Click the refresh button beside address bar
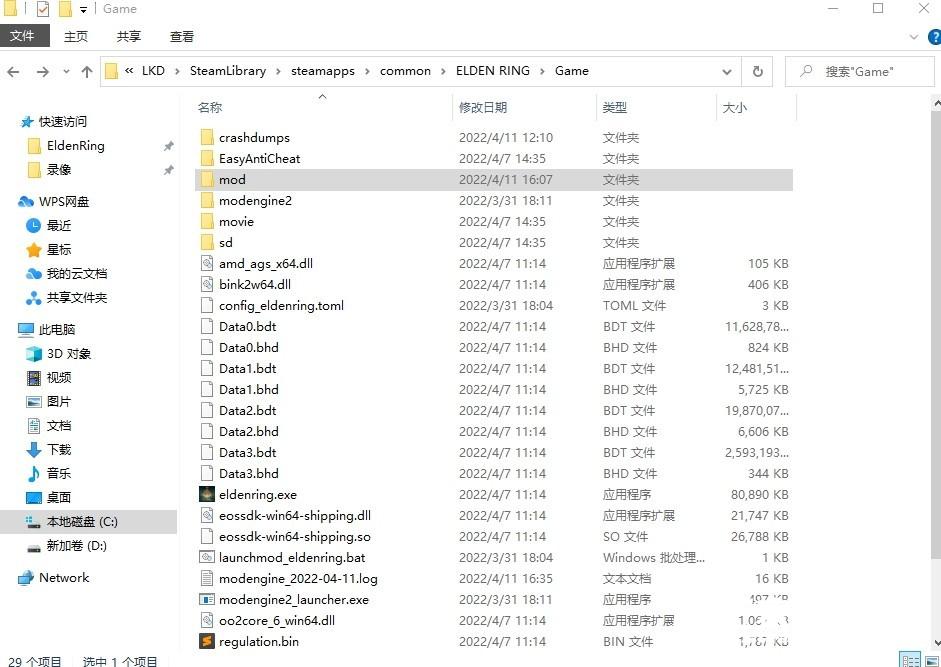The width and height of the screenshot is (941, 667). point(758,72)
